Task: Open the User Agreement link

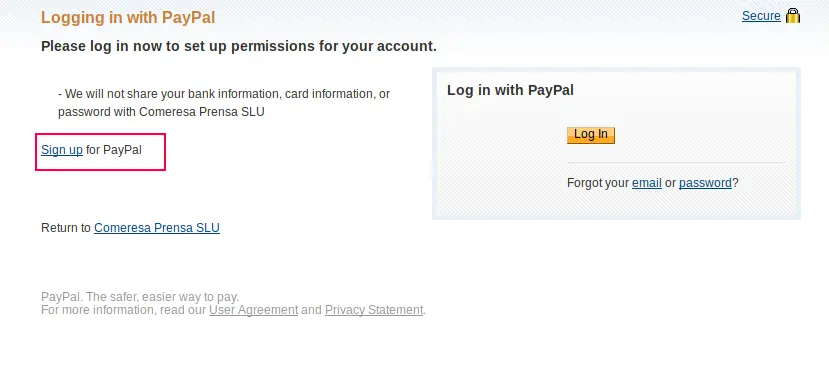Action: pyautogui.click(x=253, y=310)
